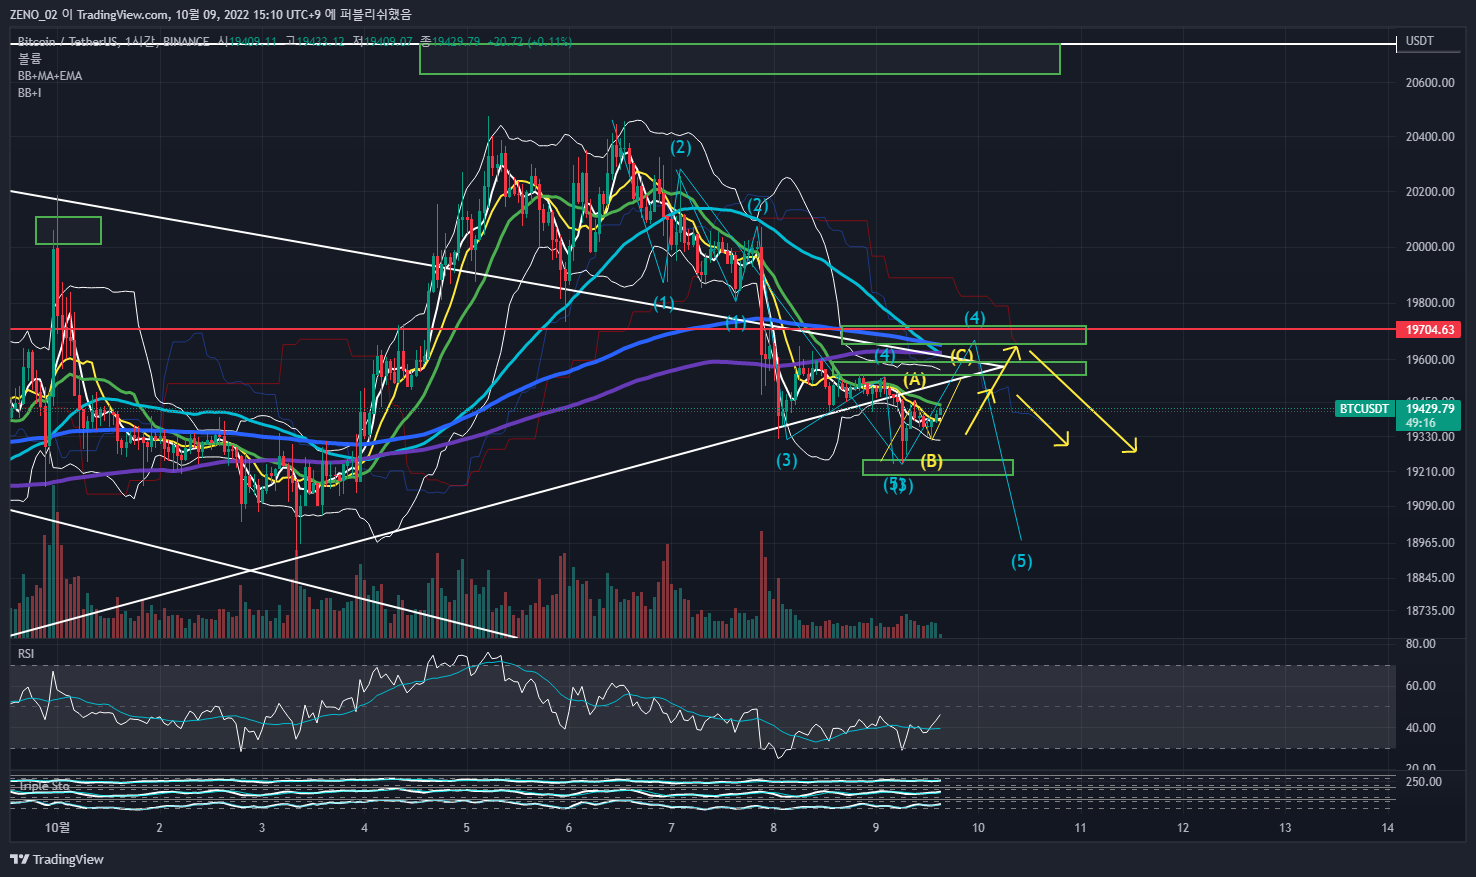Click the 18735.00 price axis label
Viewport: 1476px width, 877px height.
(x=1430, y=611)
